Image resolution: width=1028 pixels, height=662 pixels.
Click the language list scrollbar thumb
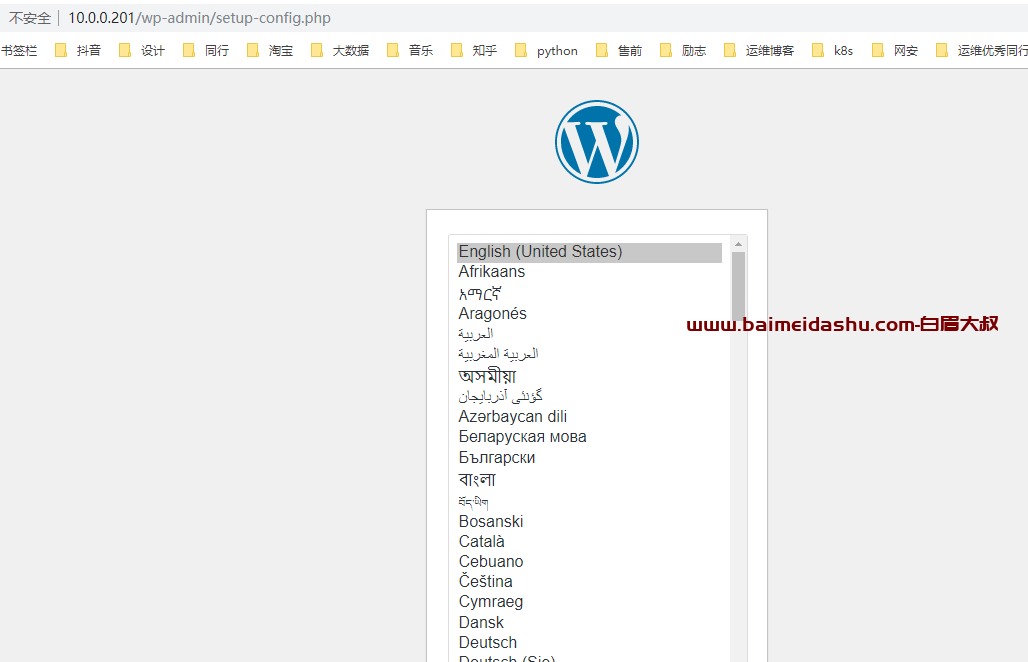738,286
